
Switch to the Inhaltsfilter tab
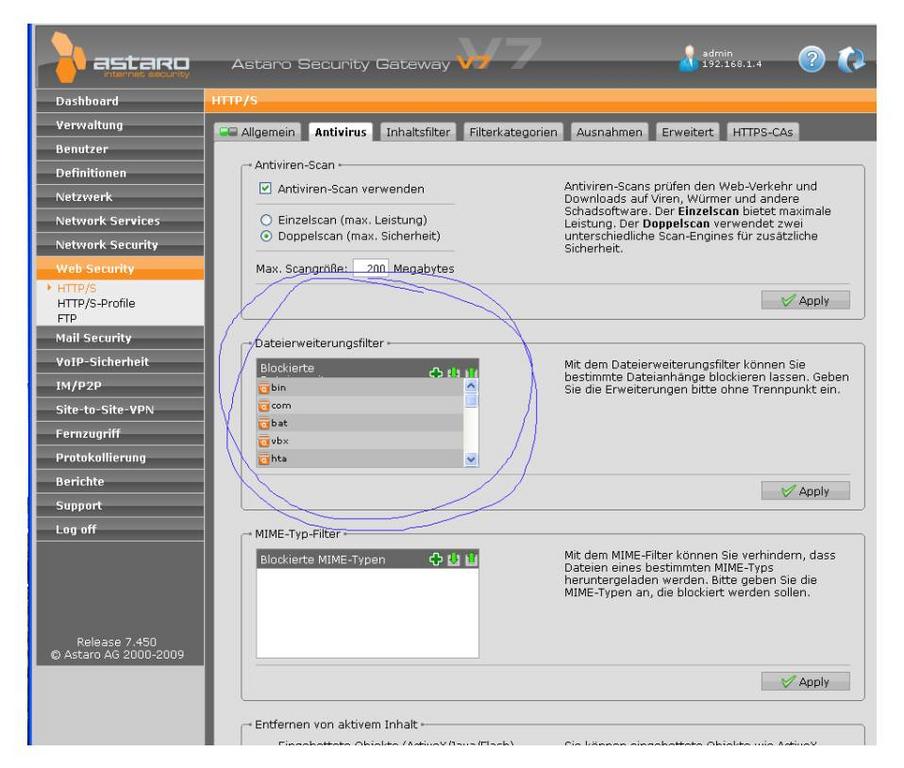tap(418, 132)
